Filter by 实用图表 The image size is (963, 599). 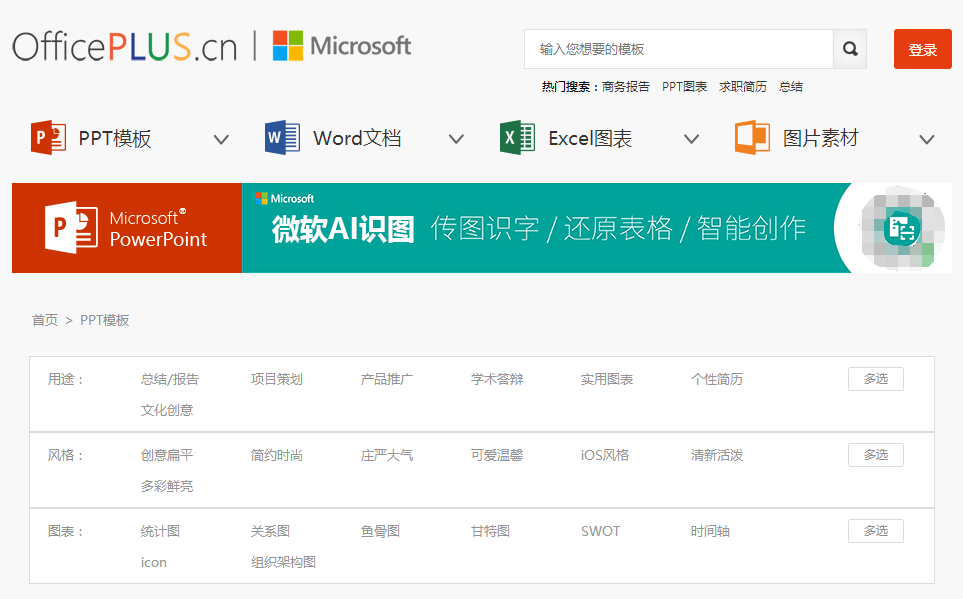pos(607,380)
